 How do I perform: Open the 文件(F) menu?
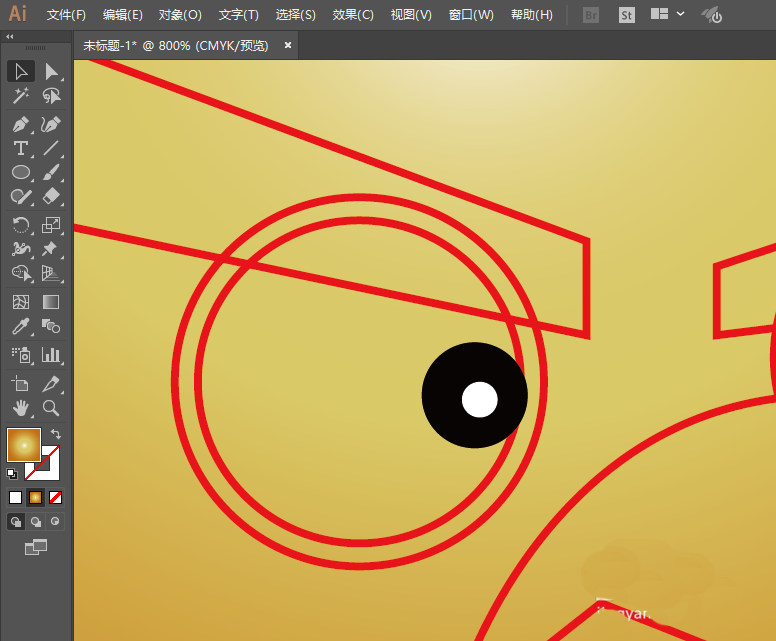tap(66, 15)
